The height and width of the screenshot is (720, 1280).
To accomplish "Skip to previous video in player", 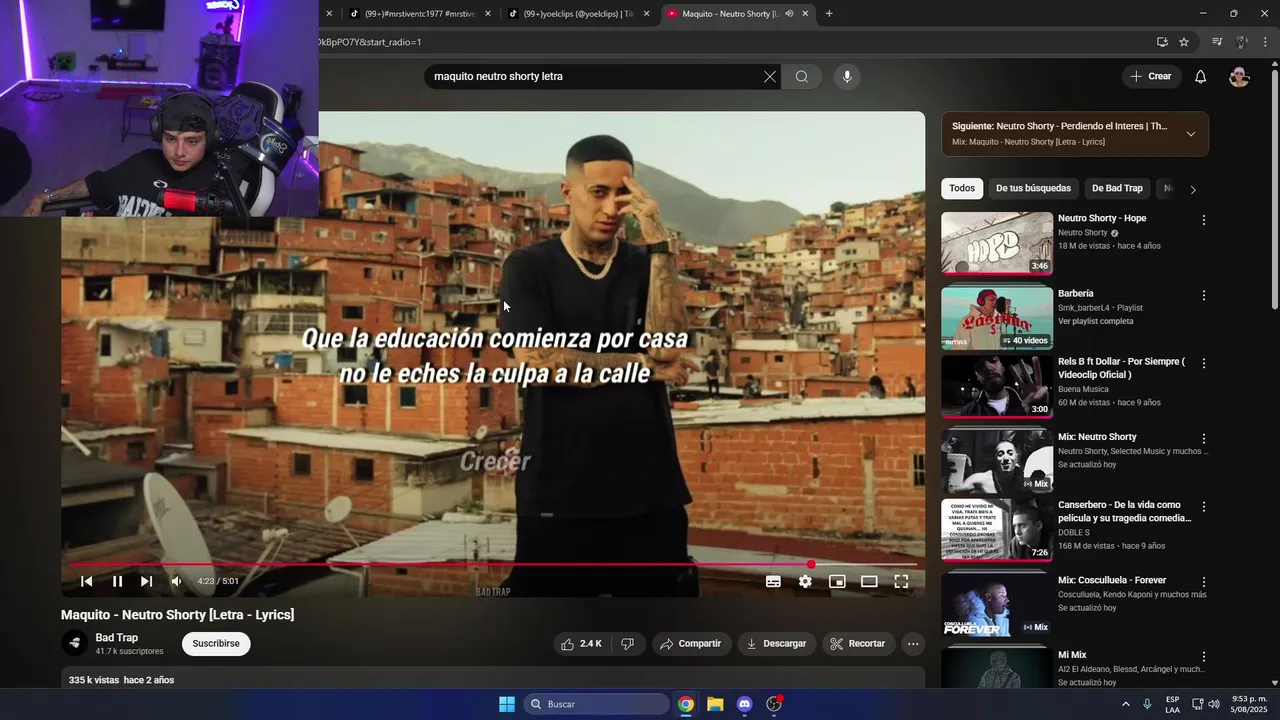I will [x=87, y=581].
